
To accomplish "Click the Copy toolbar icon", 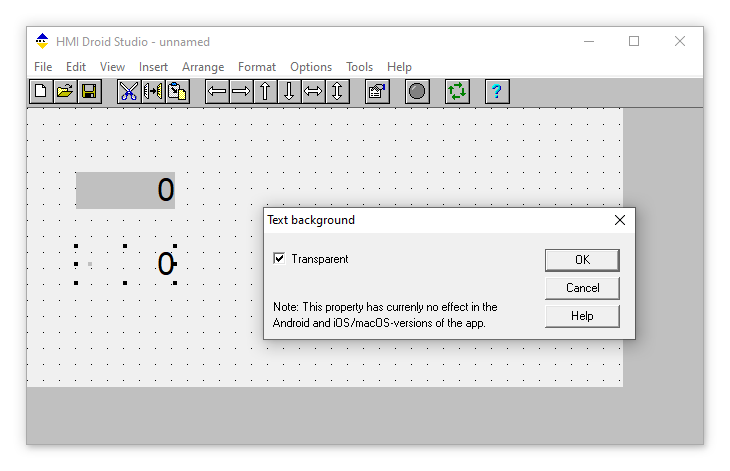I will pos(153,91).
